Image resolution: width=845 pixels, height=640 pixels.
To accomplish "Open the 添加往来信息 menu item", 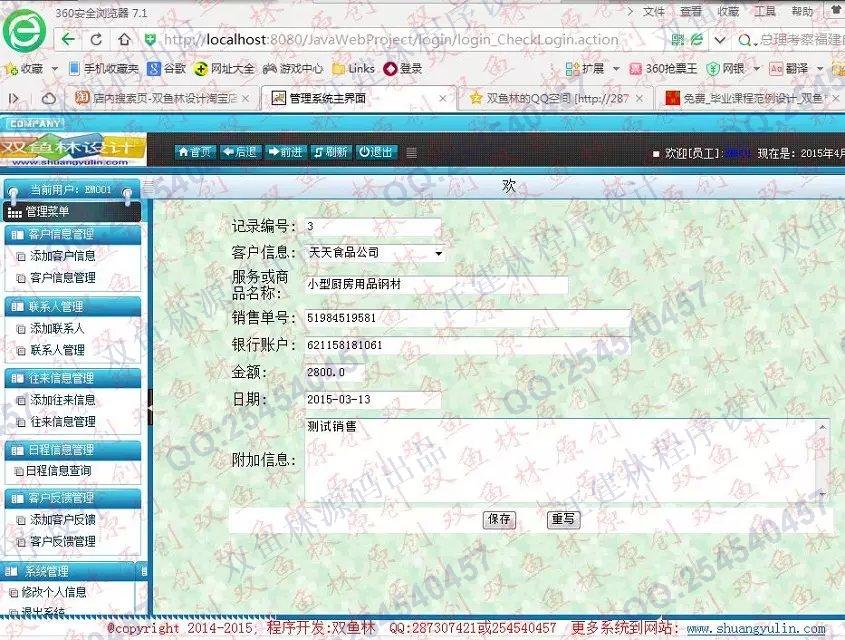I will coord(62,400).
